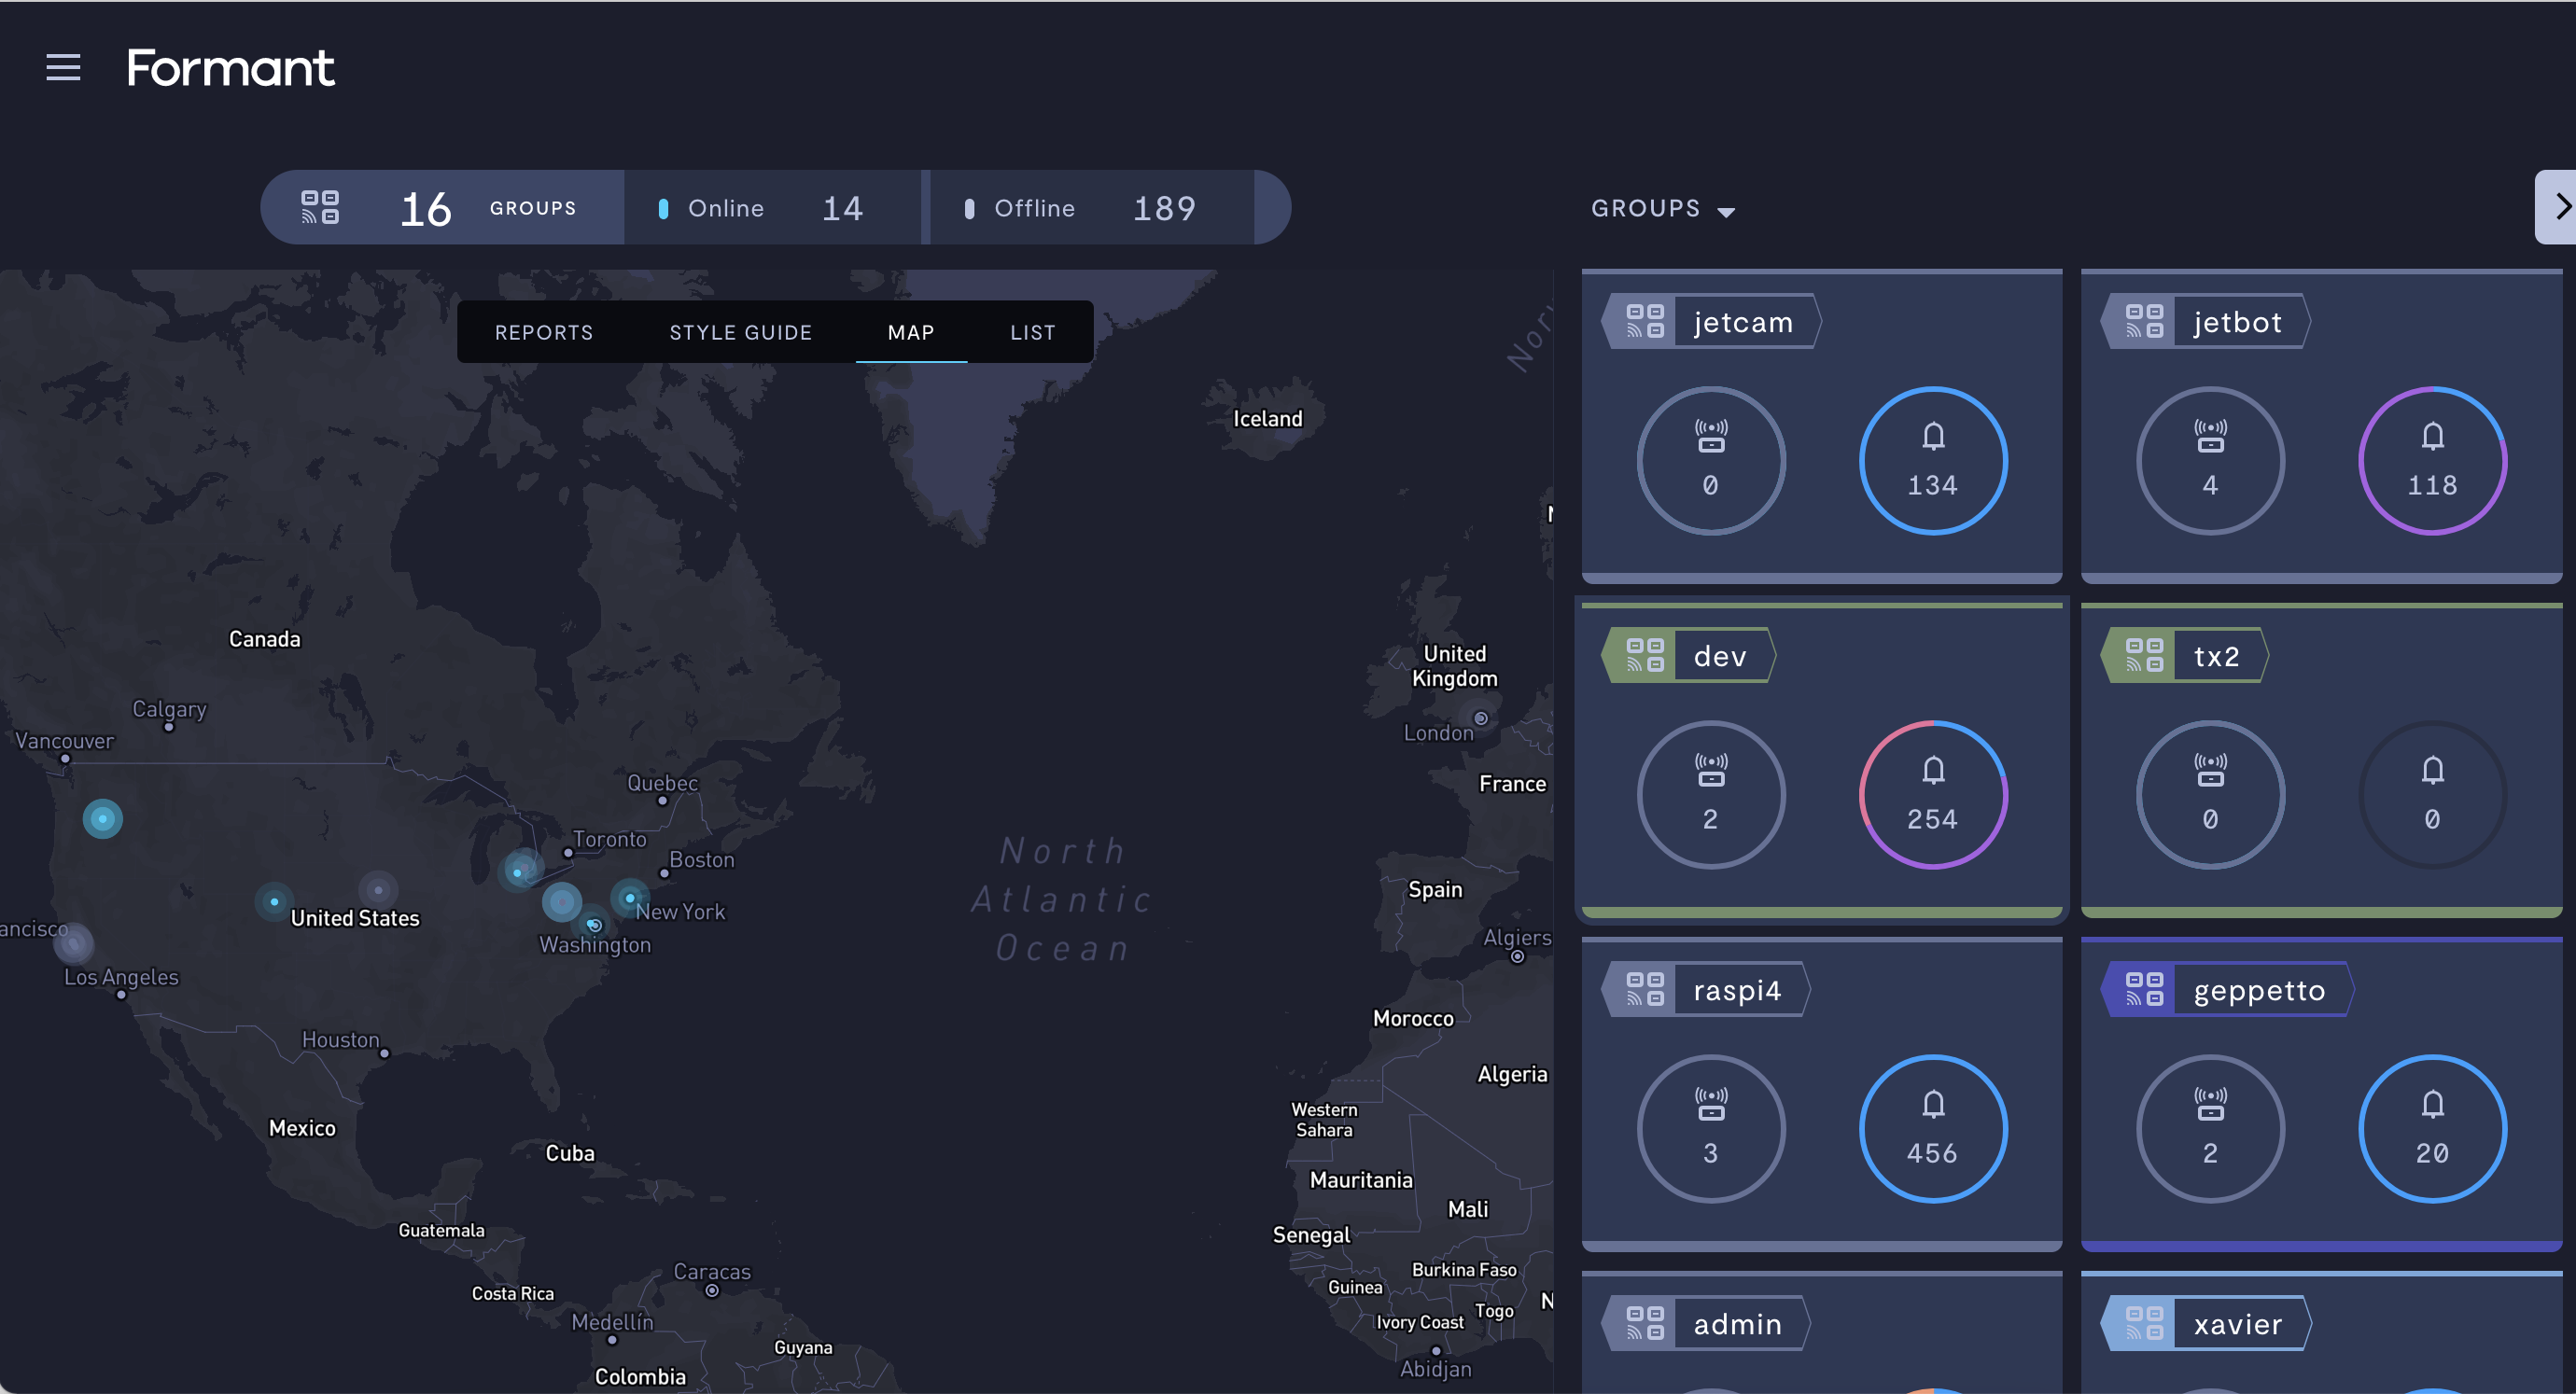Click geppetto devices online circle
This screenshot has height=1394, width=2576.
tap(2210, 1129)
